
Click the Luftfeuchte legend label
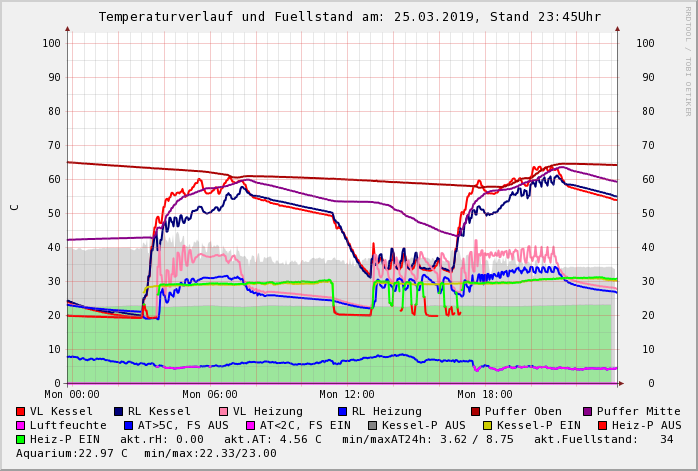68,426
